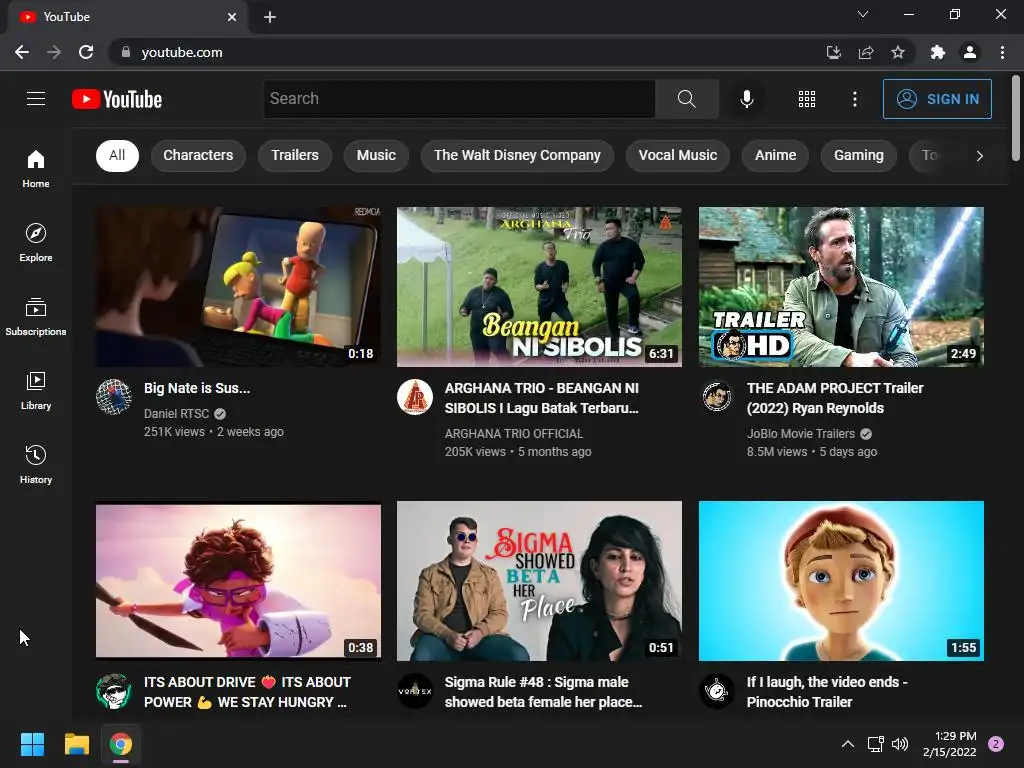Open Chrome three-dot menu
This screenshot has width=1024, height=768.
(x=1002, y=52)
